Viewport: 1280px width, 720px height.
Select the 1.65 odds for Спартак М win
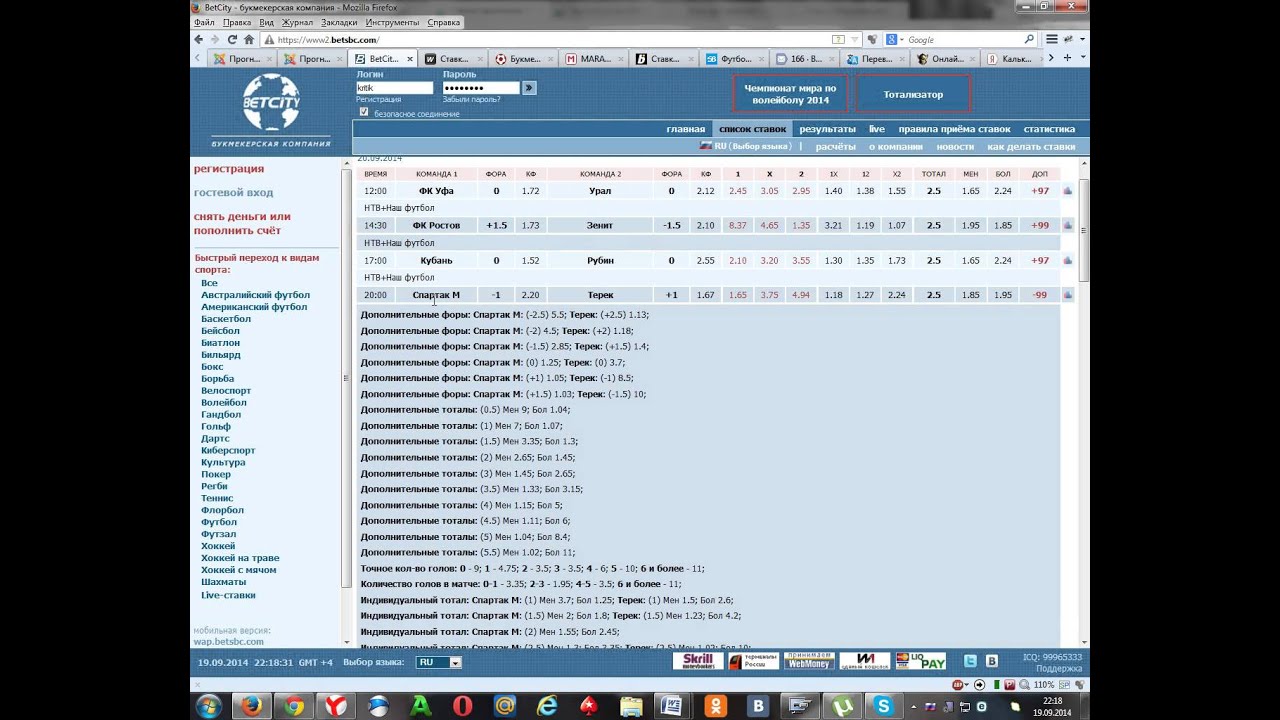point(738,295)
